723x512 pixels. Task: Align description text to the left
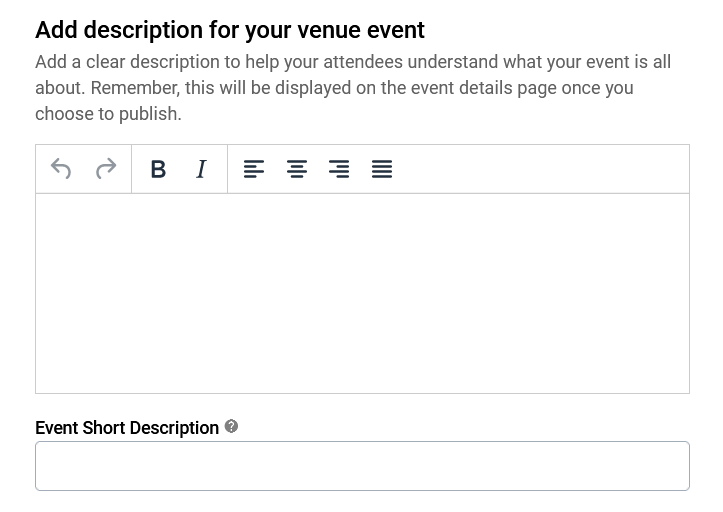coord(254,169)
